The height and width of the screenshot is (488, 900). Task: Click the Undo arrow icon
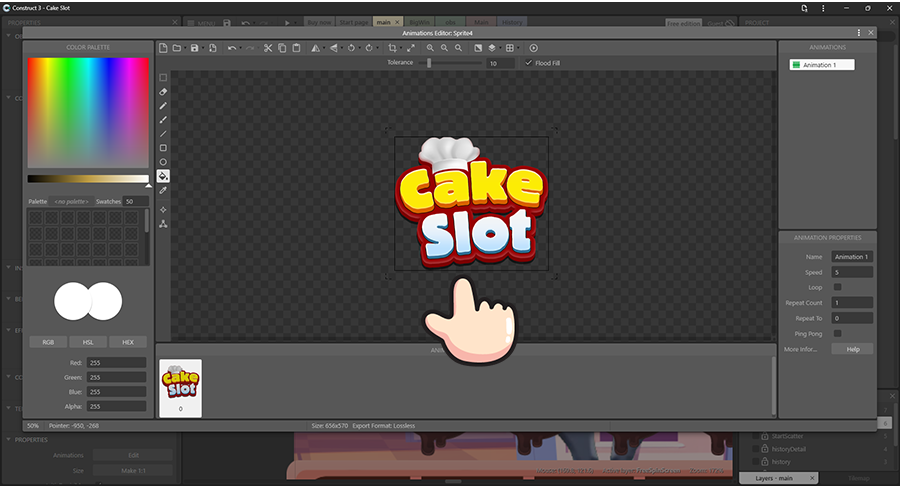[232, 48]
